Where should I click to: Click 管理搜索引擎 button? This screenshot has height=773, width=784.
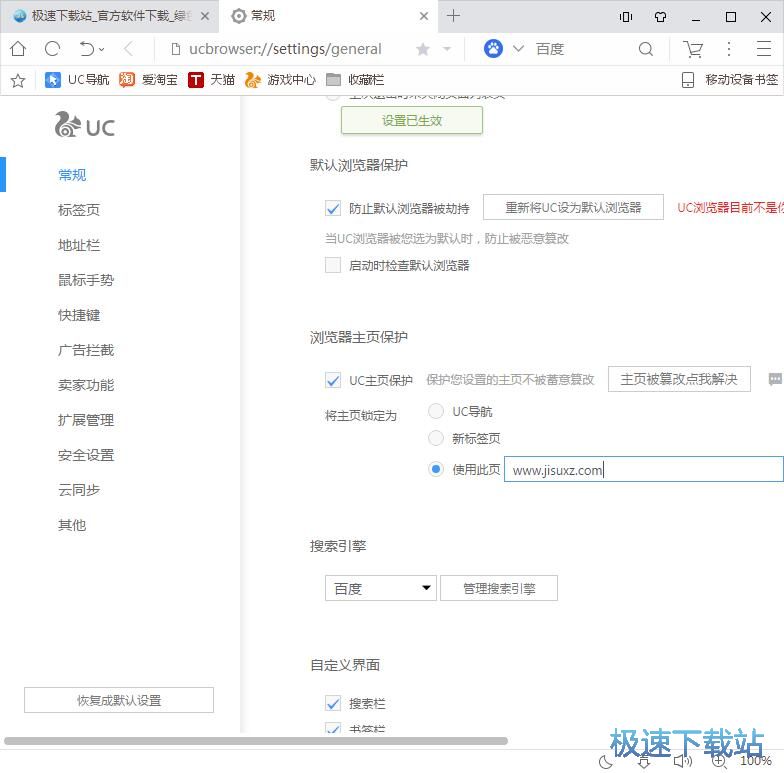pos(498,588)
